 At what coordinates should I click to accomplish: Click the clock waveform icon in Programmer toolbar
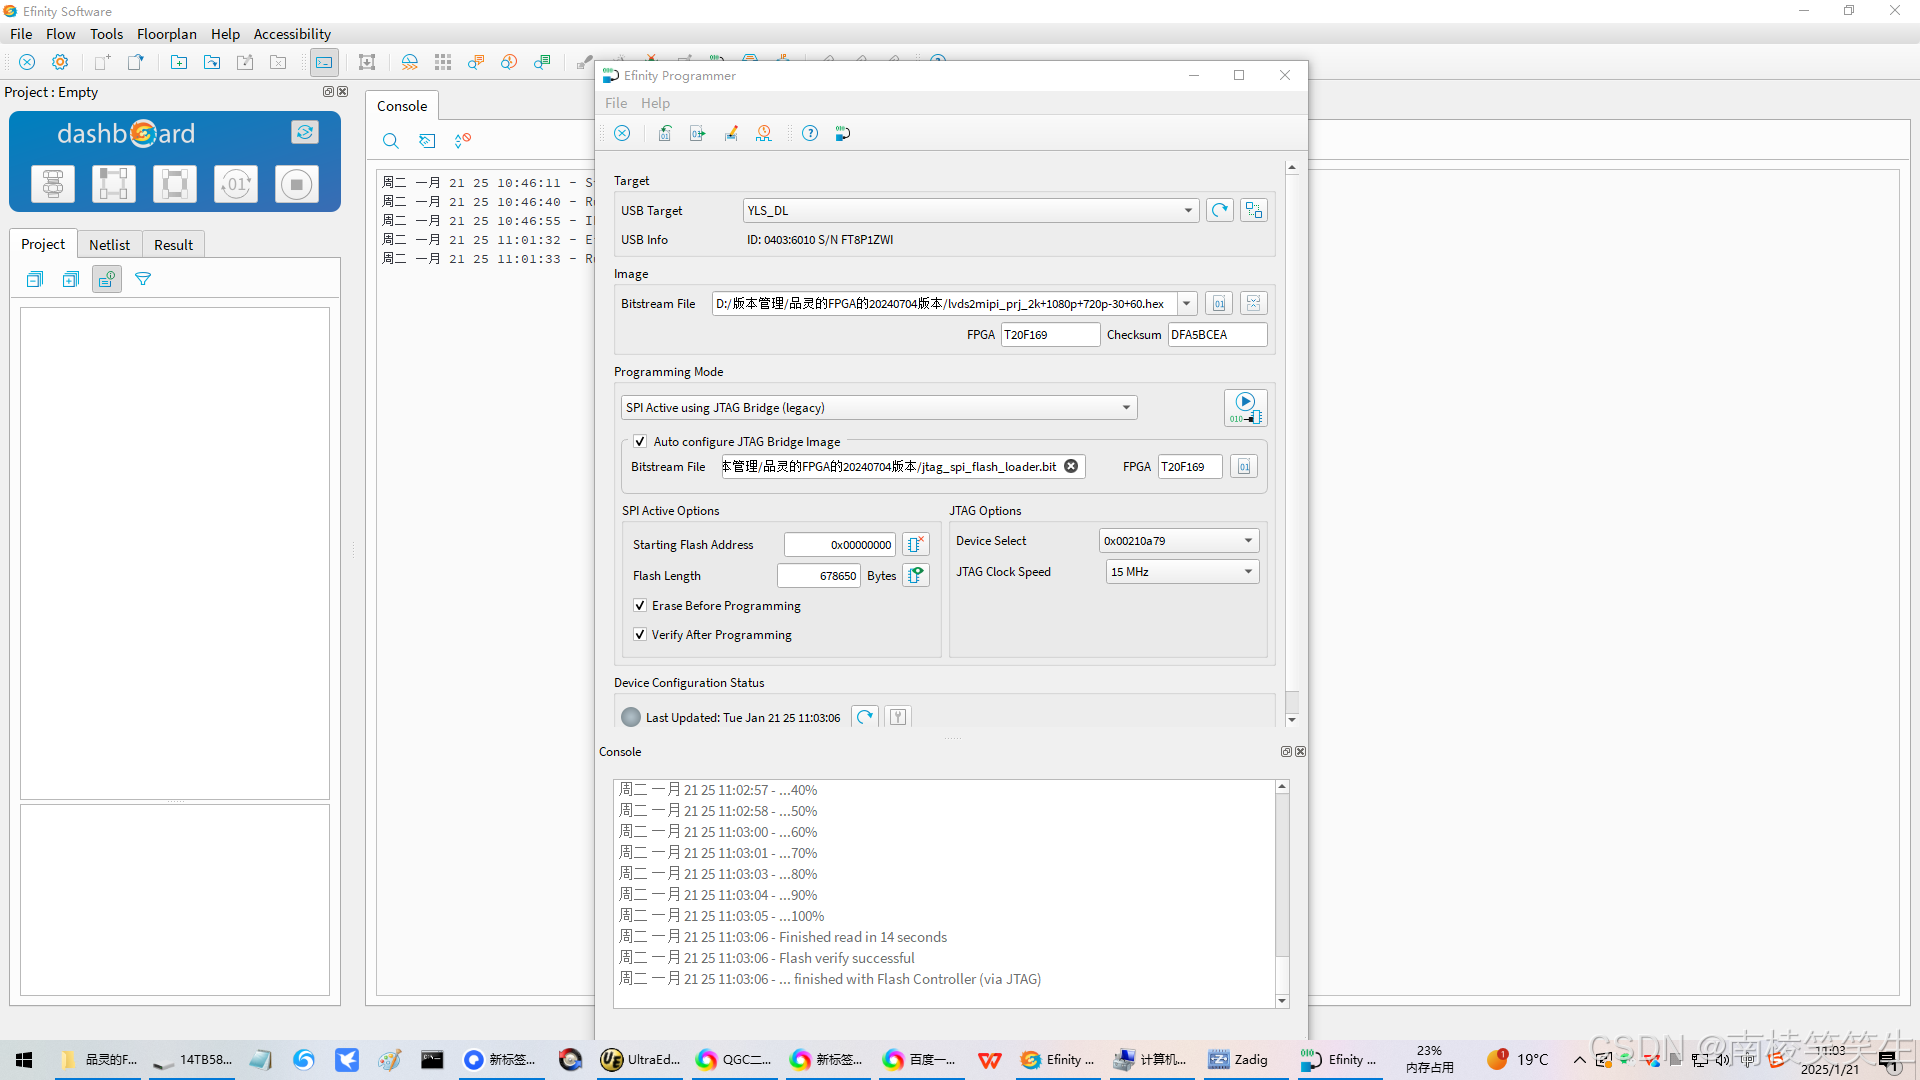coord(765,133)
